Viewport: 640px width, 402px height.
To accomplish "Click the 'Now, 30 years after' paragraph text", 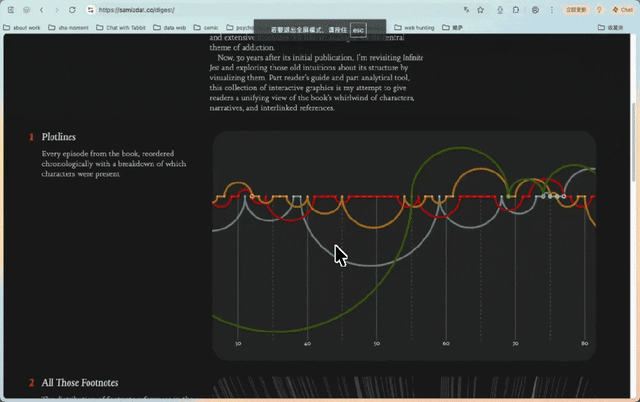I will 316,82.
